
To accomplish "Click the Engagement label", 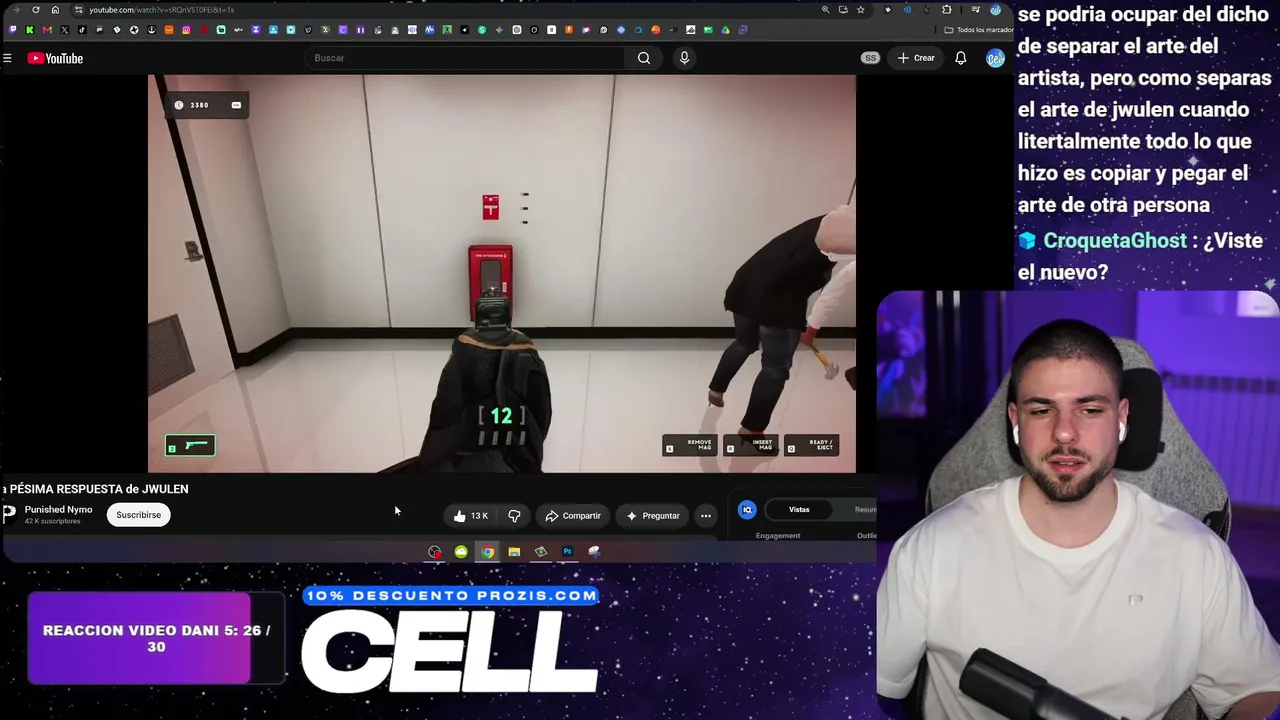I will [x=778, y=536].
